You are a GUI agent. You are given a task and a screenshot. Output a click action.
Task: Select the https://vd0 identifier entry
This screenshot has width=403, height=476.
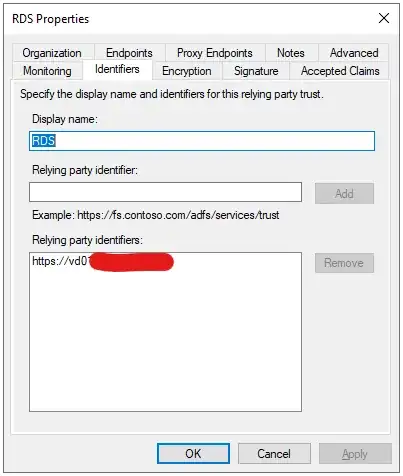pos(103,261)
